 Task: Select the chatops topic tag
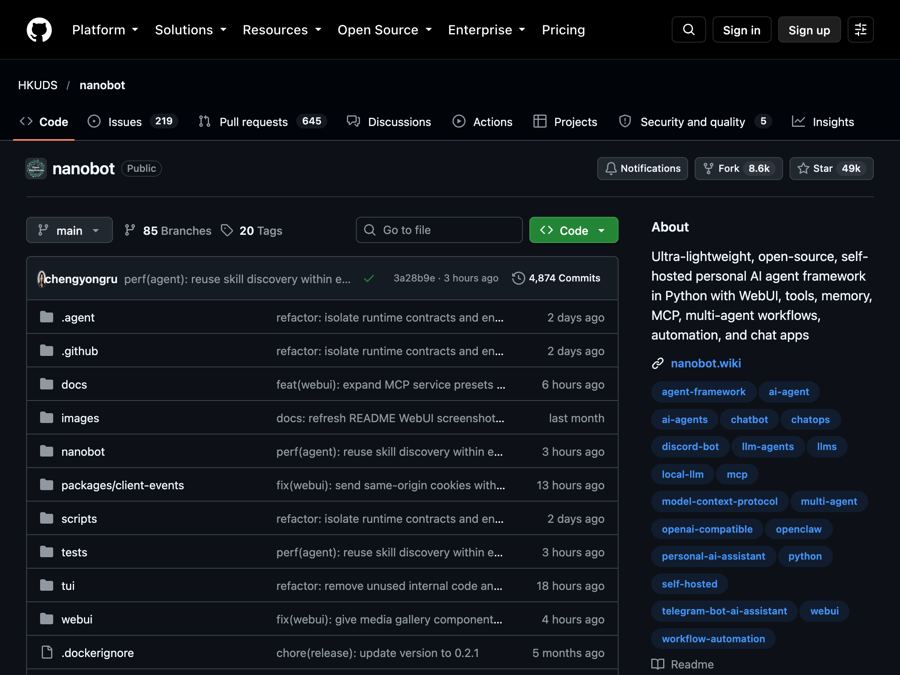[810, 420]
